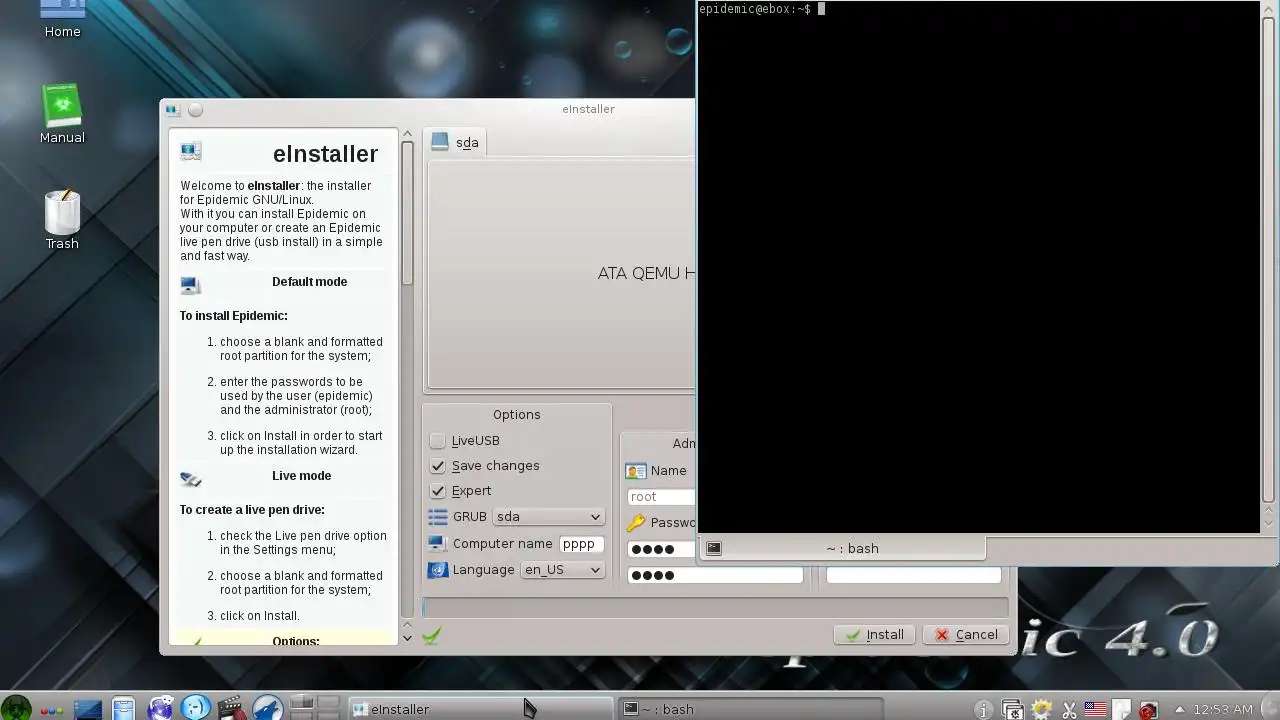Screen dimensions: 1280x720
Task: Switch to bash terminal via taskbar button
Action: (750, 709)
